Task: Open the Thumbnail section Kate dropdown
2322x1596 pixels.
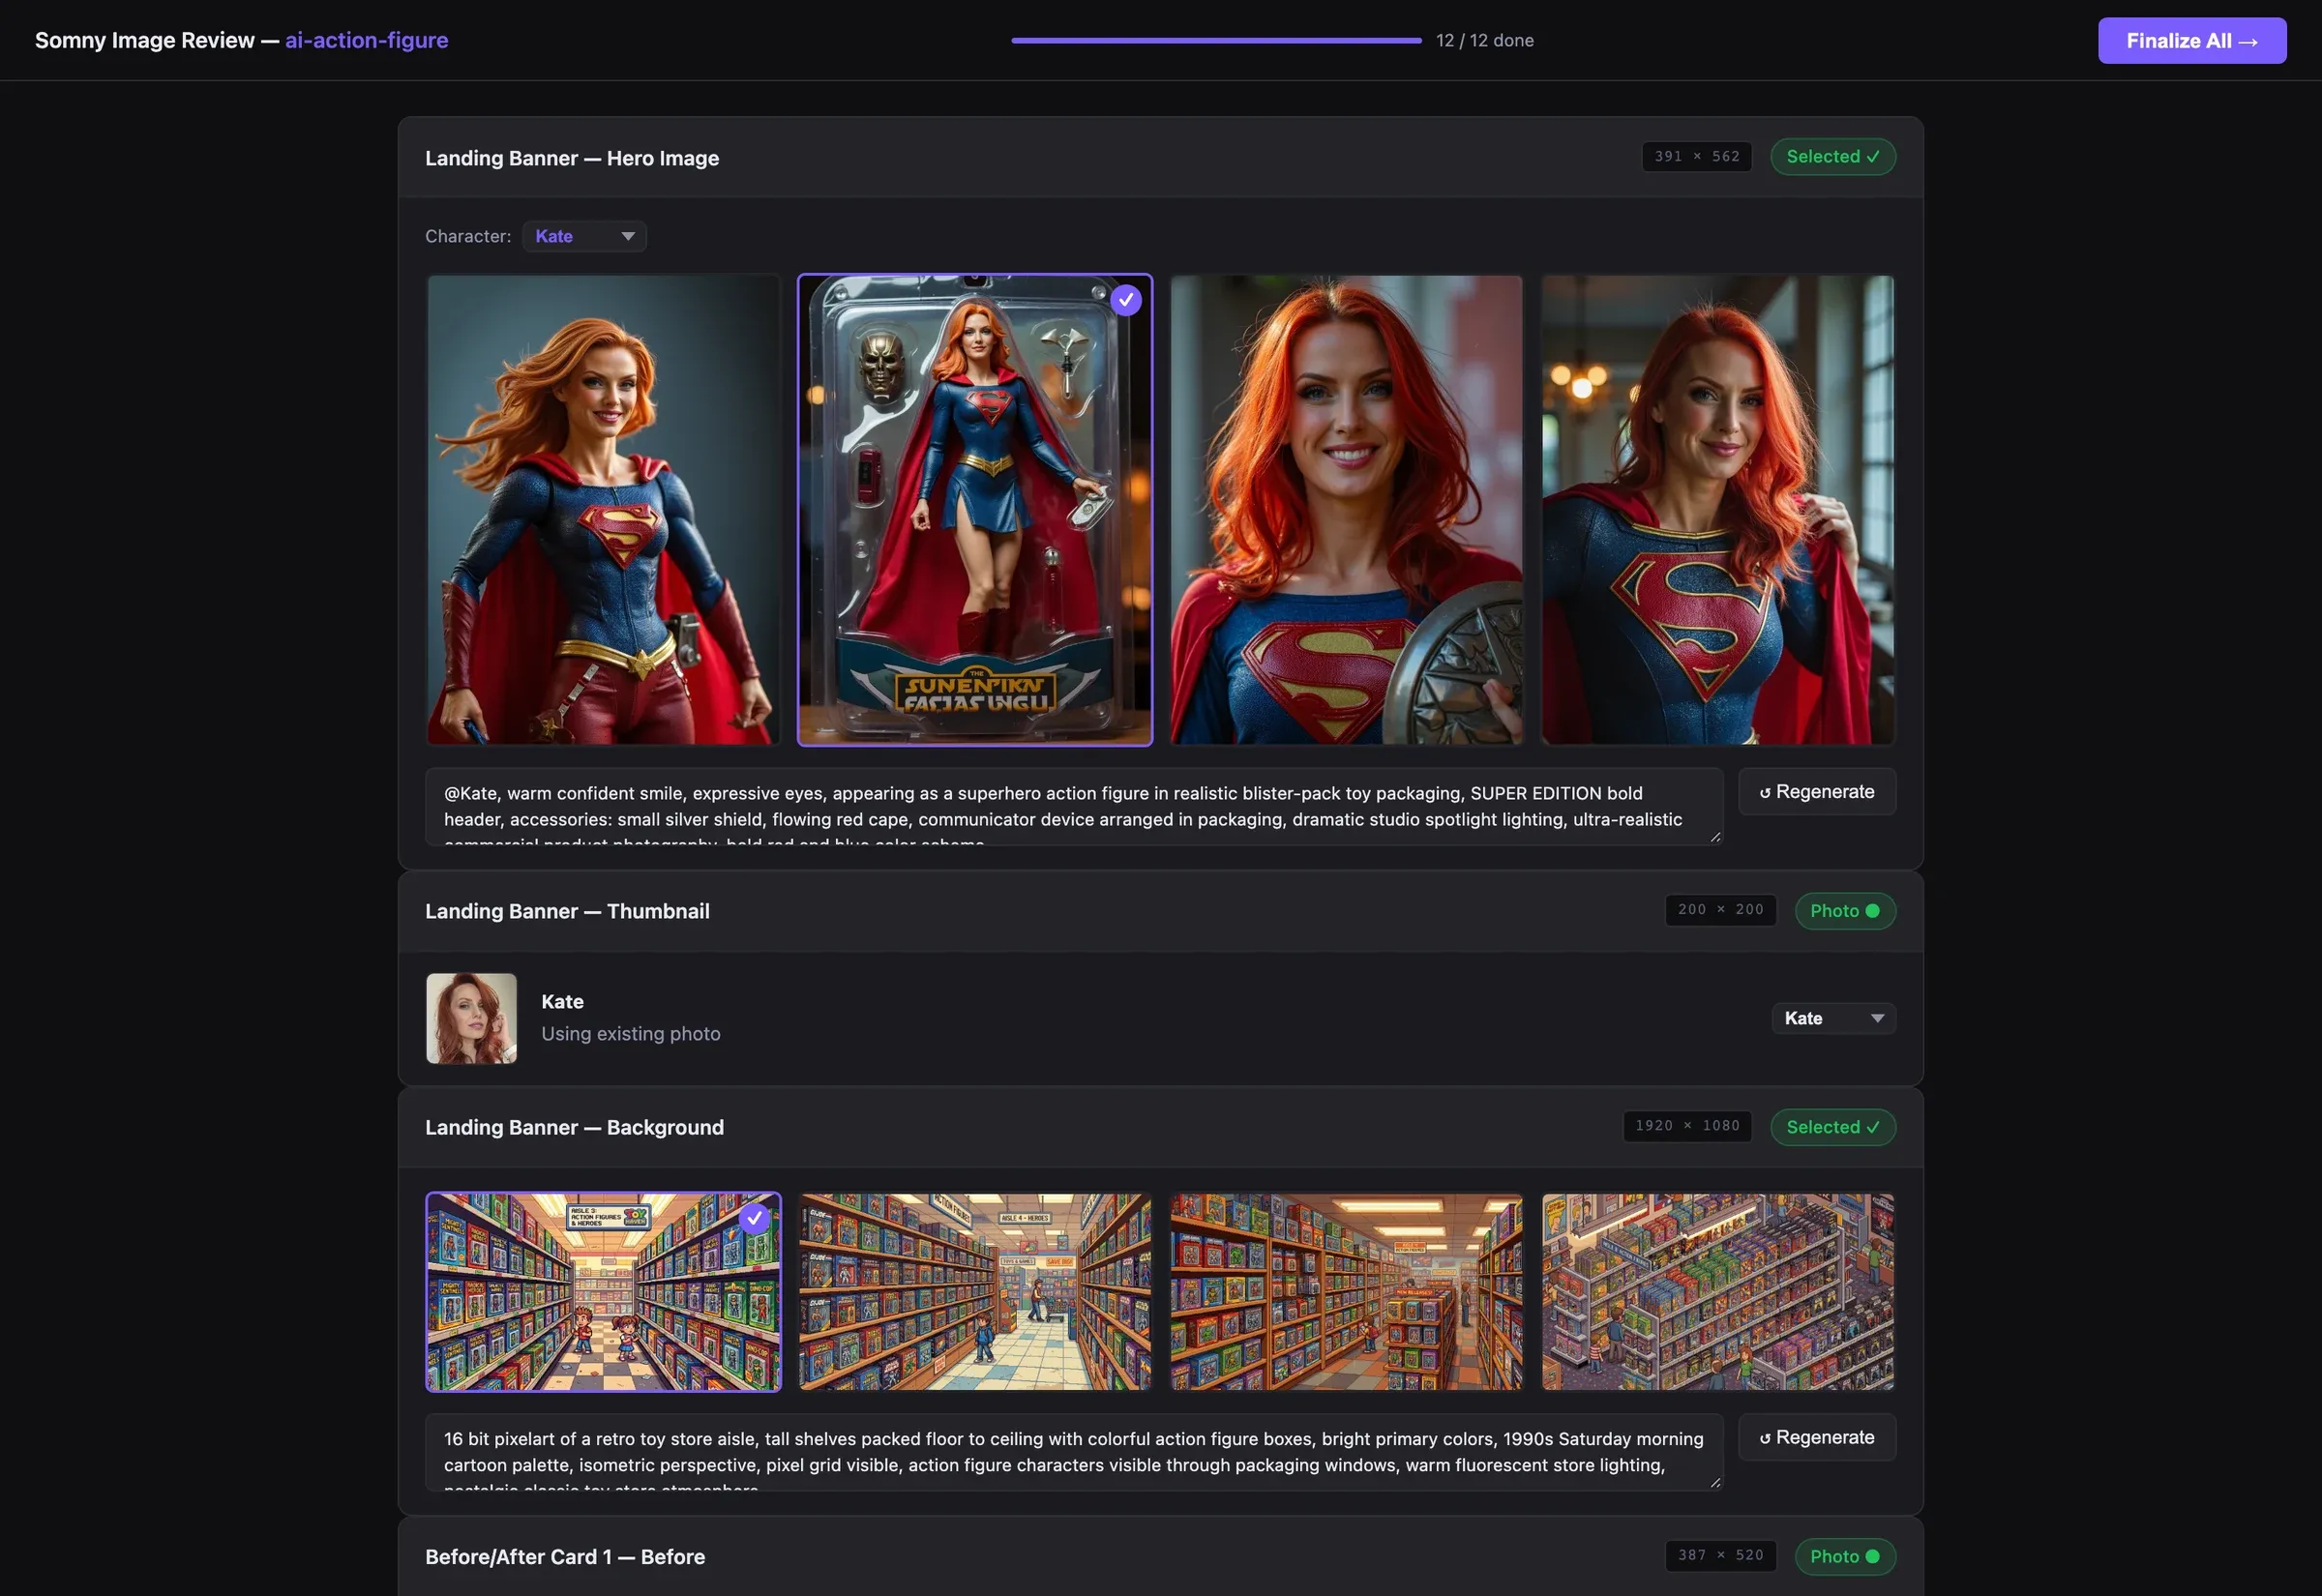Action: click(x=1833, y=1018)
